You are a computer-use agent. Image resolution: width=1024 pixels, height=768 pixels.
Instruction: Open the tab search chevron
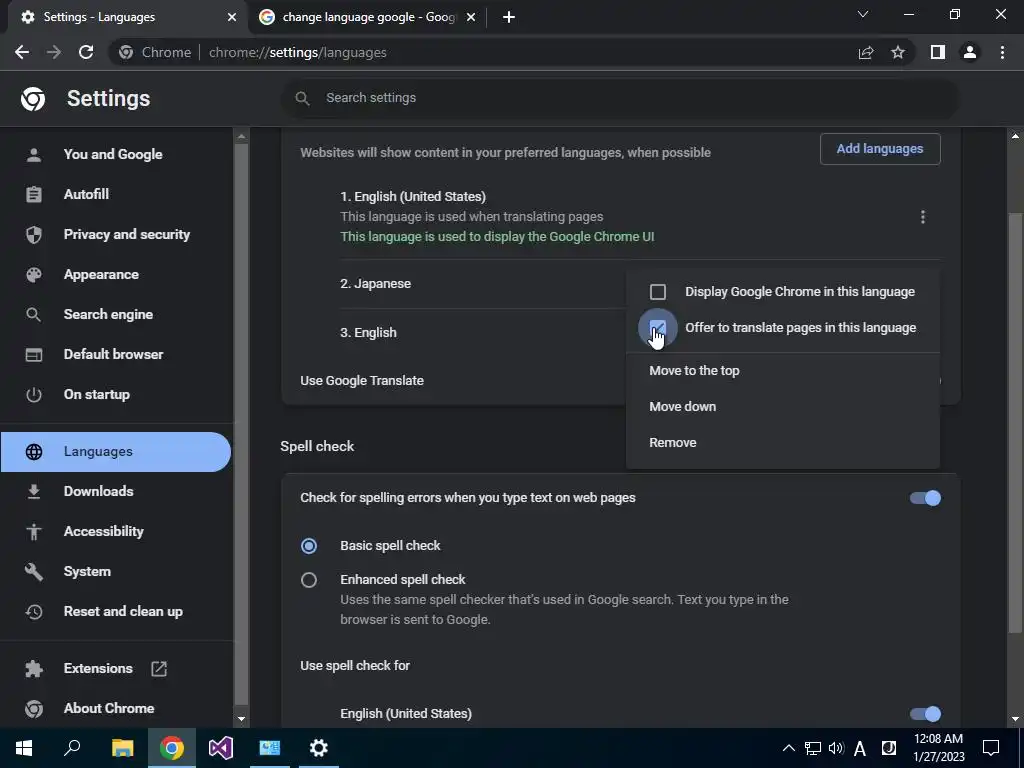pyautogui.click(x=863, y=14)
